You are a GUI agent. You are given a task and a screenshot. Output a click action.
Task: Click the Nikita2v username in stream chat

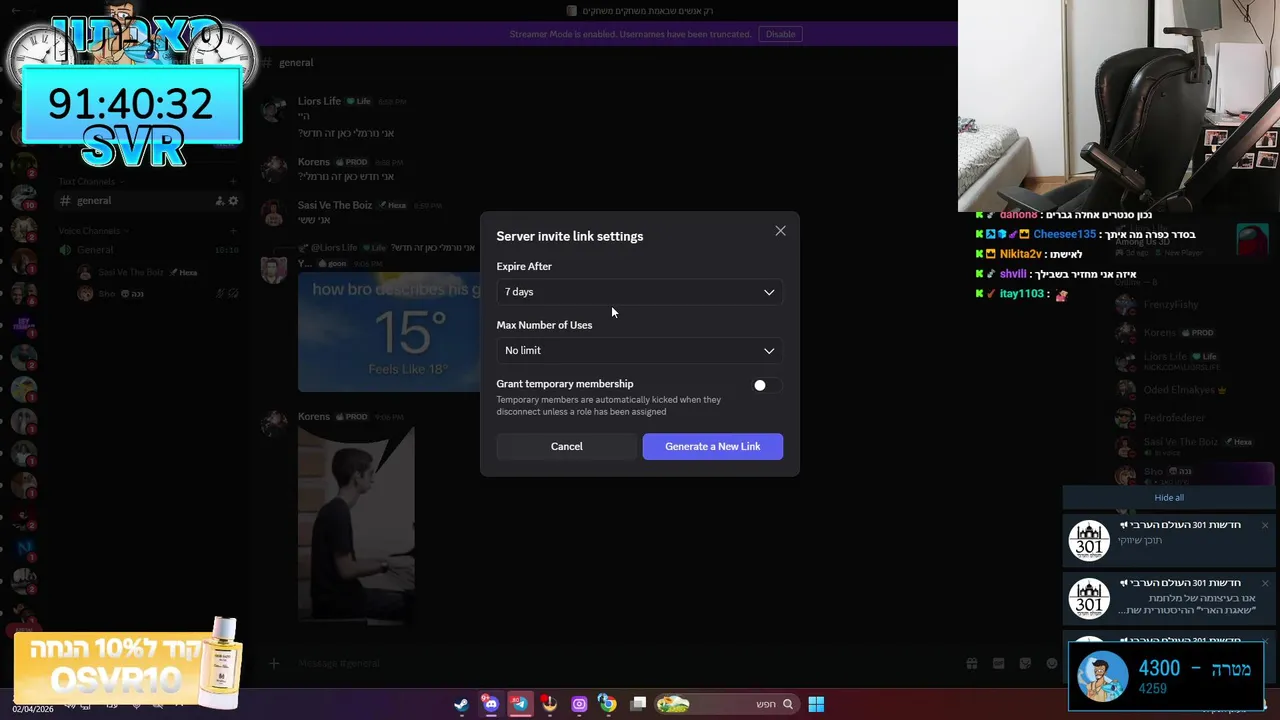[1020, 254]
